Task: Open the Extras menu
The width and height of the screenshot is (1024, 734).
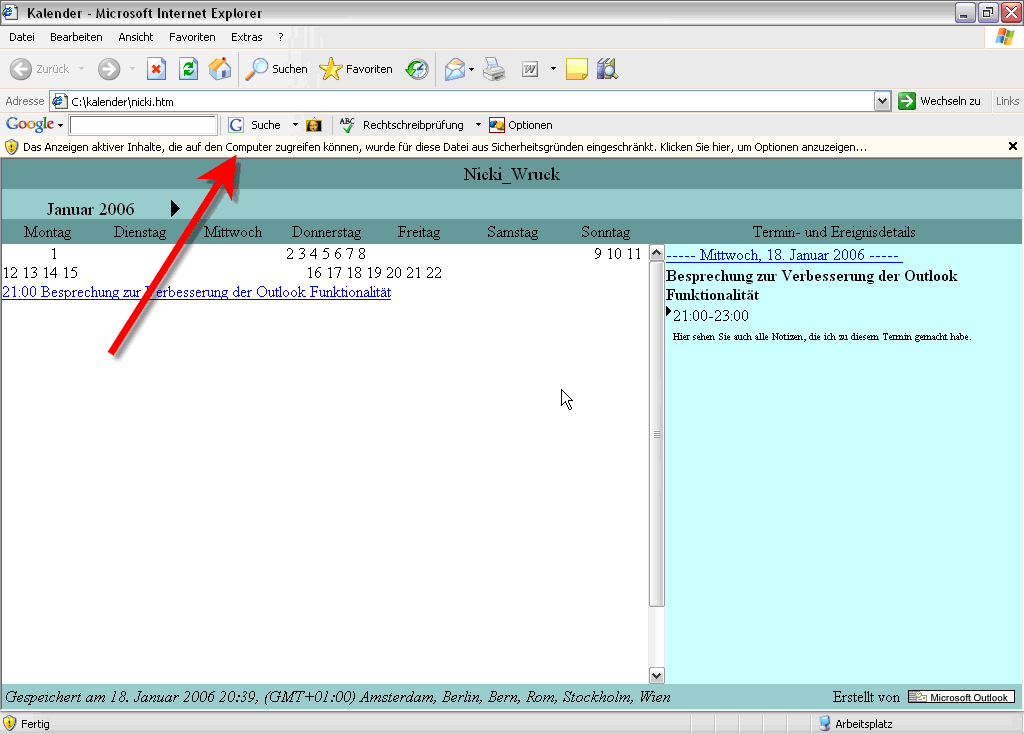Action: coord(246,37)
